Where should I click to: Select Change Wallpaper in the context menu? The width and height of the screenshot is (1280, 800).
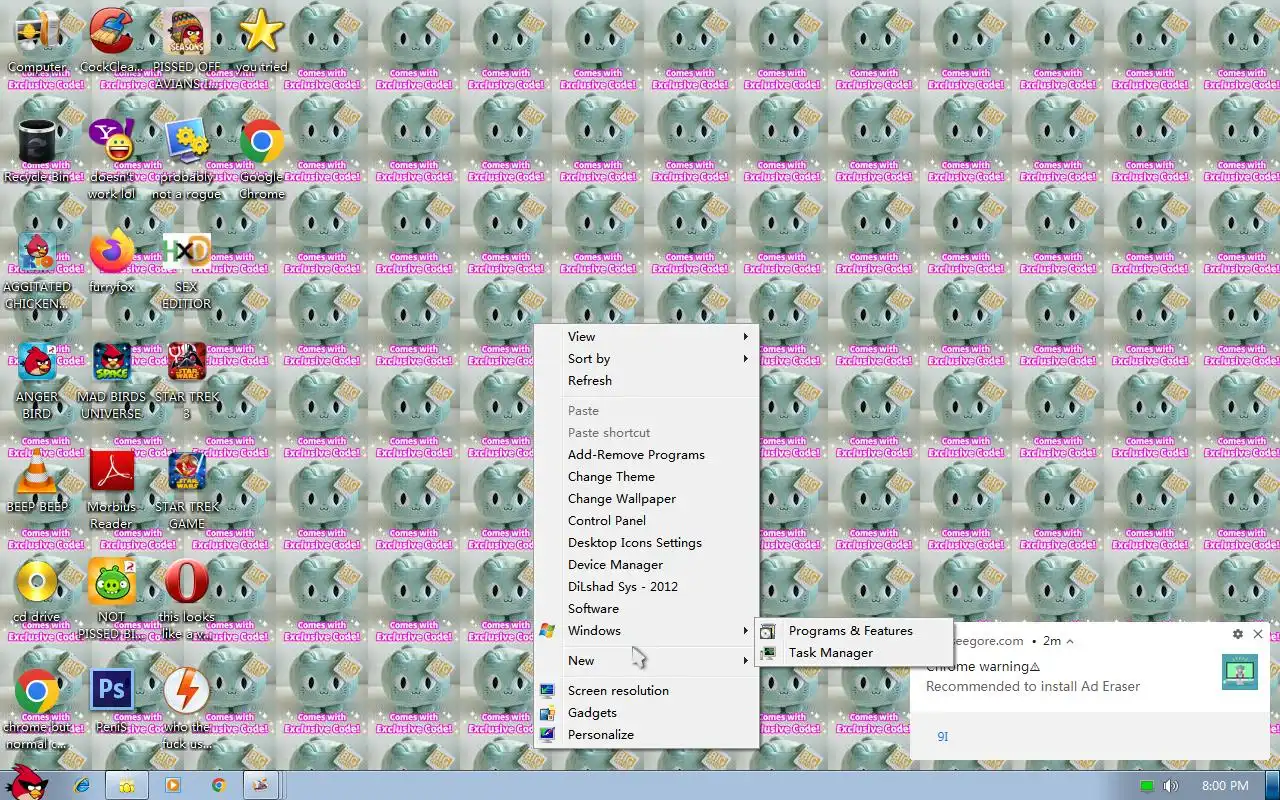tap(646, 499)
